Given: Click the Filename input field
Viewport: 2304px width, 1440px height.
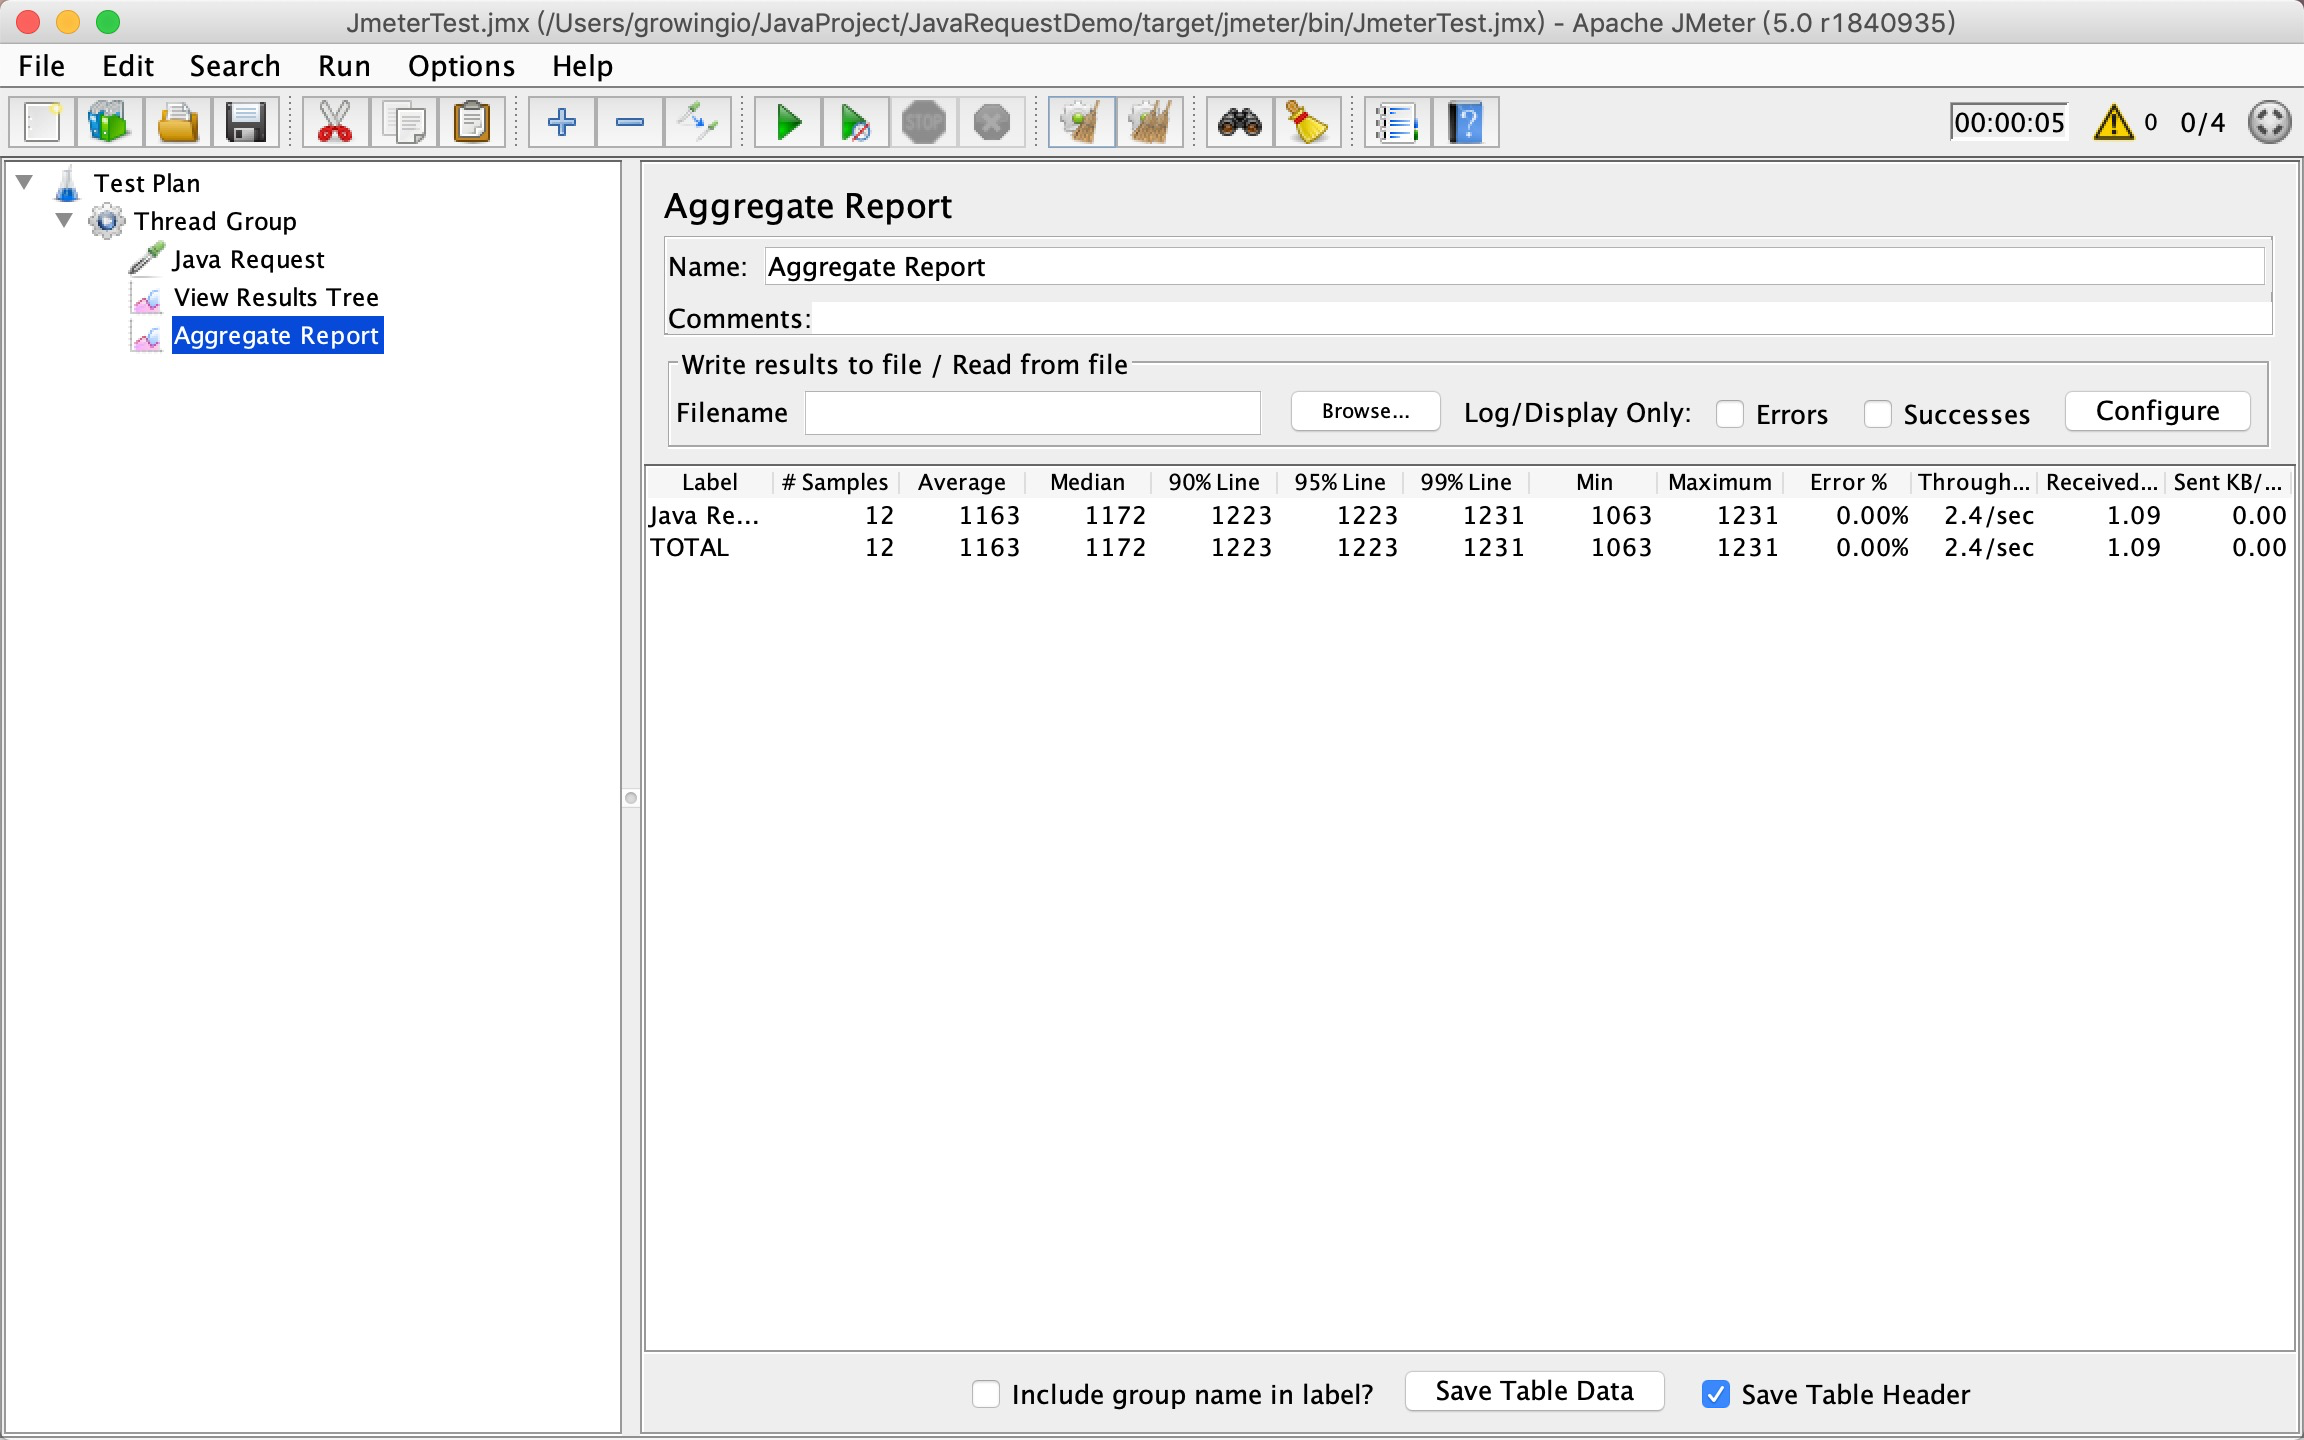Looking at the screenshot, I should coord(1032,413).
